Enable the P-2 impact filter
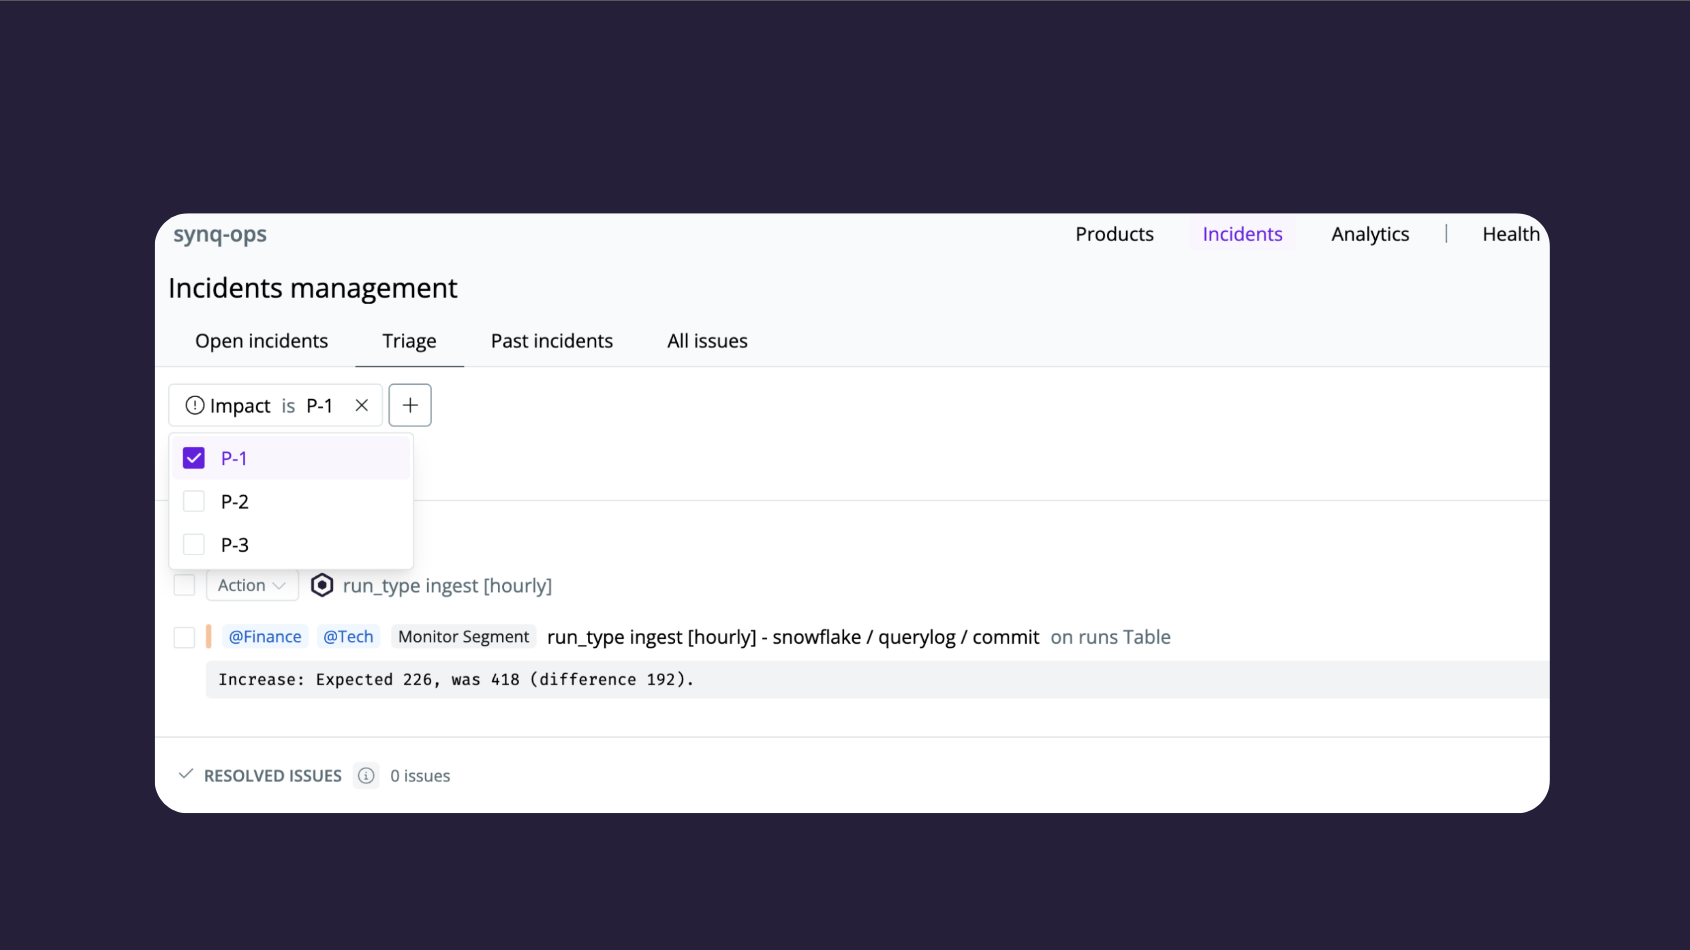The width and height of the screenshot is (1690, 950). point(193,501)
